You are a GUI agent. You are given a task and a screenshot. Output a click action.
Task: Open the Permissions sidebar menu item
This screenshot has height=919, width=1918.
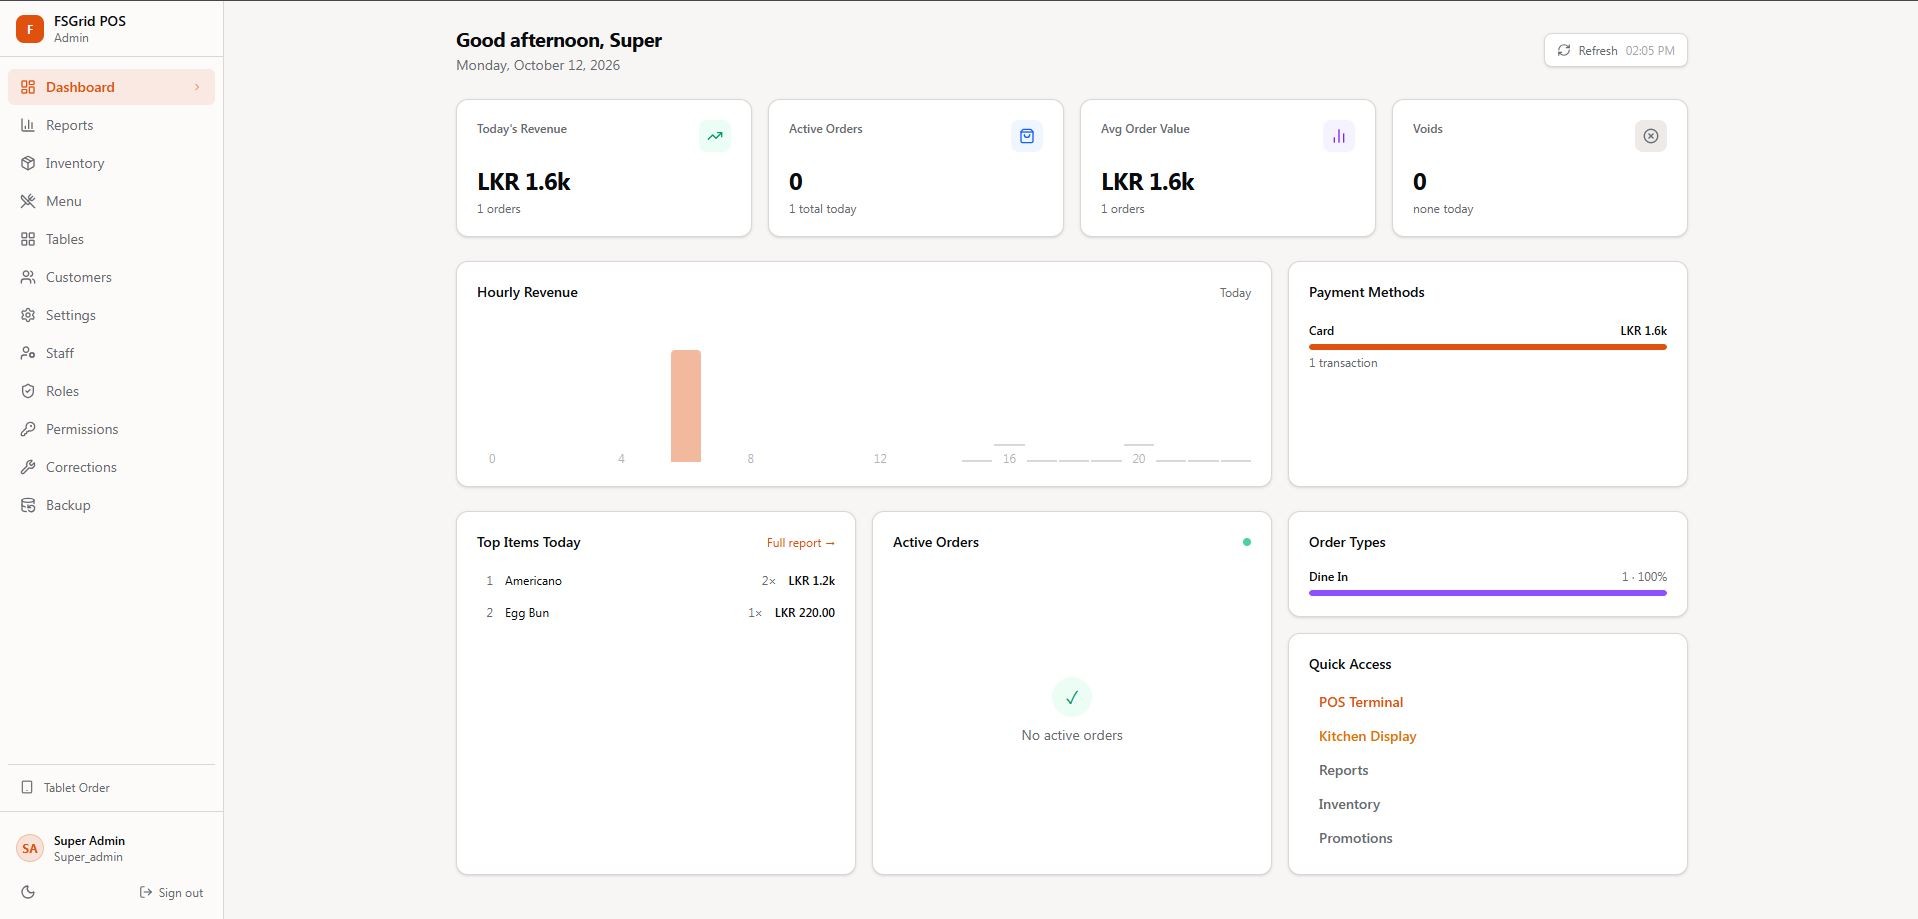111,429
